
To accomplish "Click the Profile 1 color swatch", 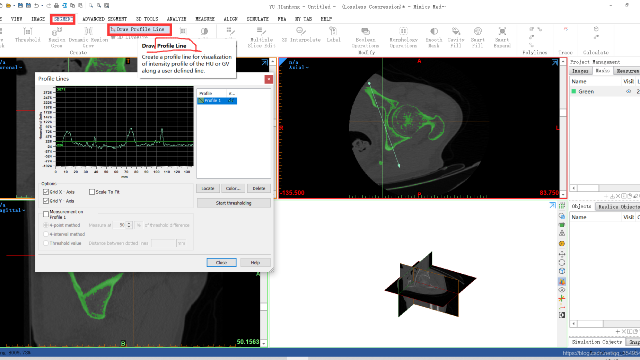I will [x=201, y=100].
